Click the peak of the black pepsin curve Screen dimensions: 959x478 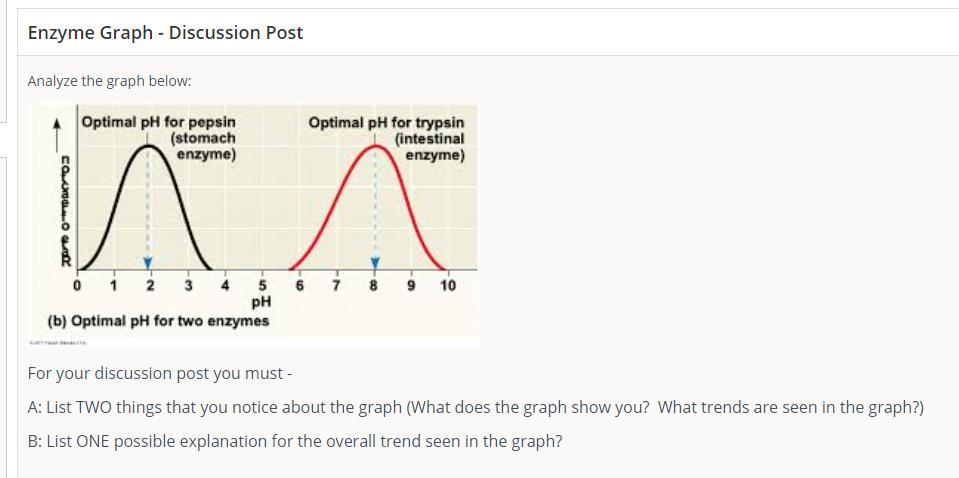[x=148, y=146]
